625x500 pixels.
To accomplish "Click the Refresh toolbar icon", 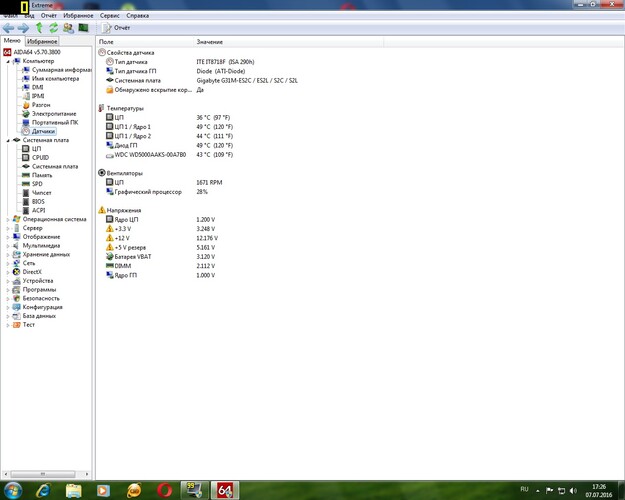I will coord(53,28).
